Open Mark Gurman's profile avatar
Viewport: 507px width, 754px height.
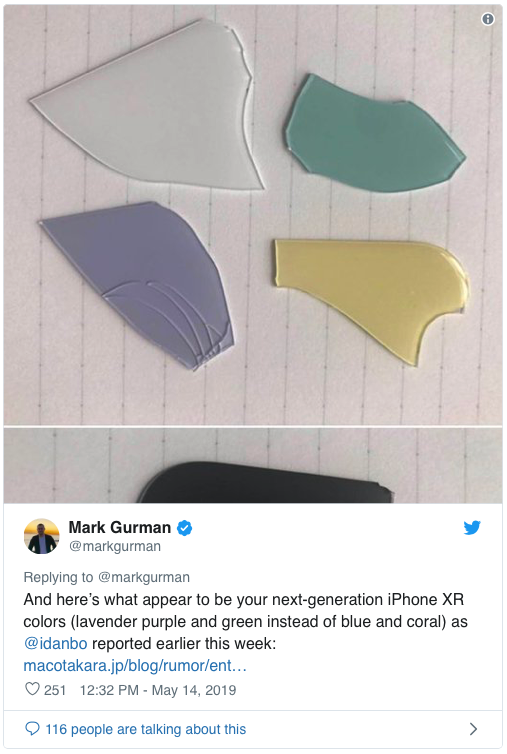point(41,536)
